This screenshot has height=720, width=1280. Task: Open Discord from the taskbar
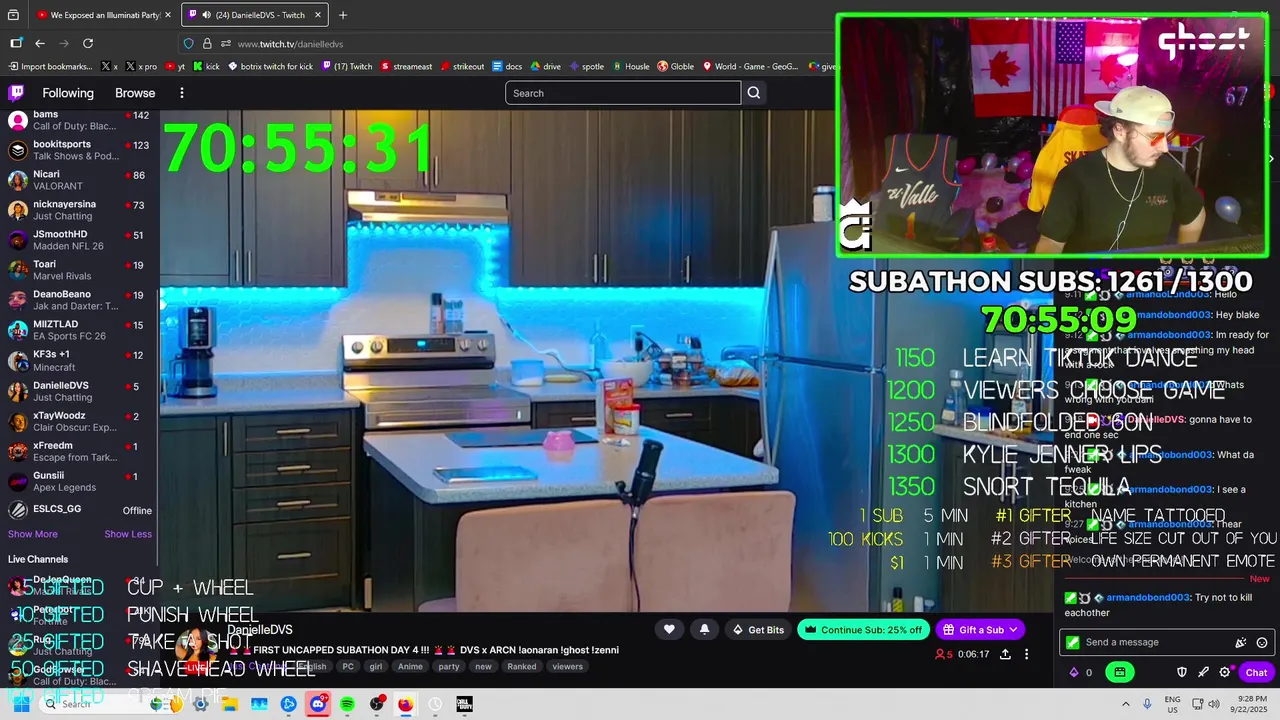(x=318, y=704)
